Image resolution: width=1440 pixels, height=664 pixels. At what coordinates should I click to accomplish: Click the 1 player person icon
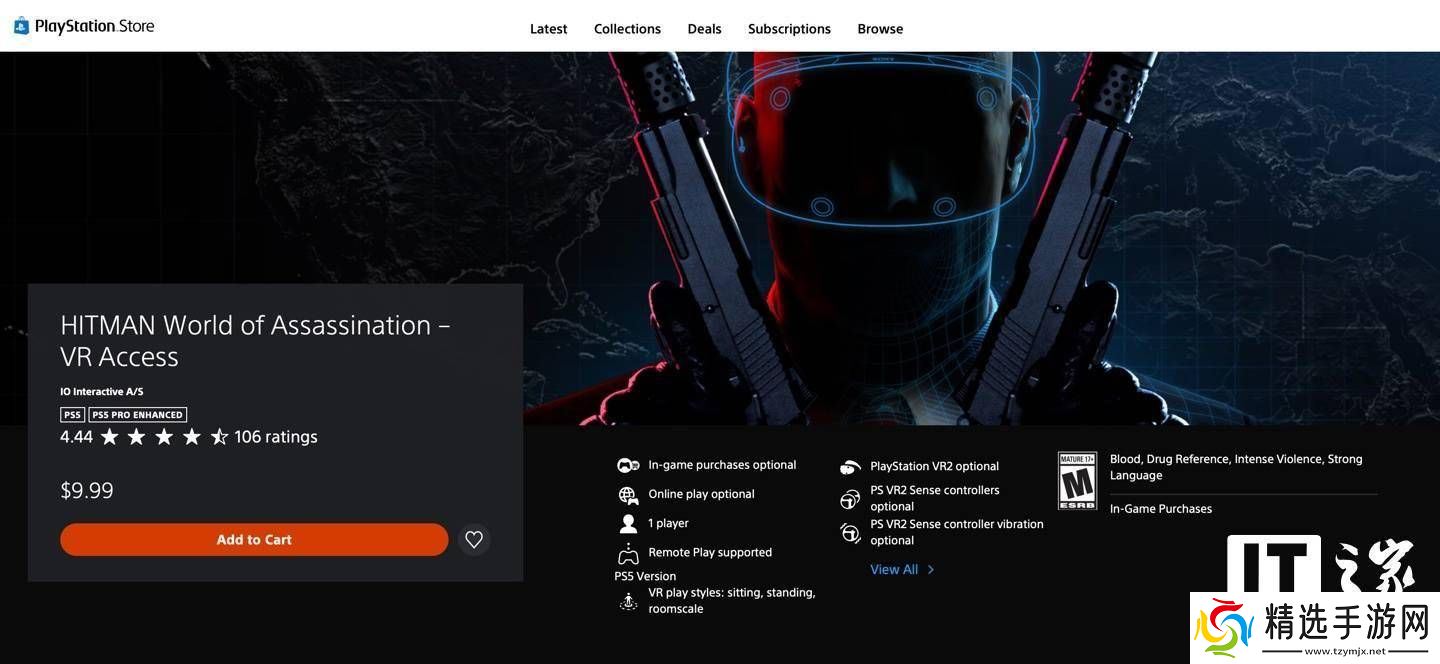tap(628, 523)
